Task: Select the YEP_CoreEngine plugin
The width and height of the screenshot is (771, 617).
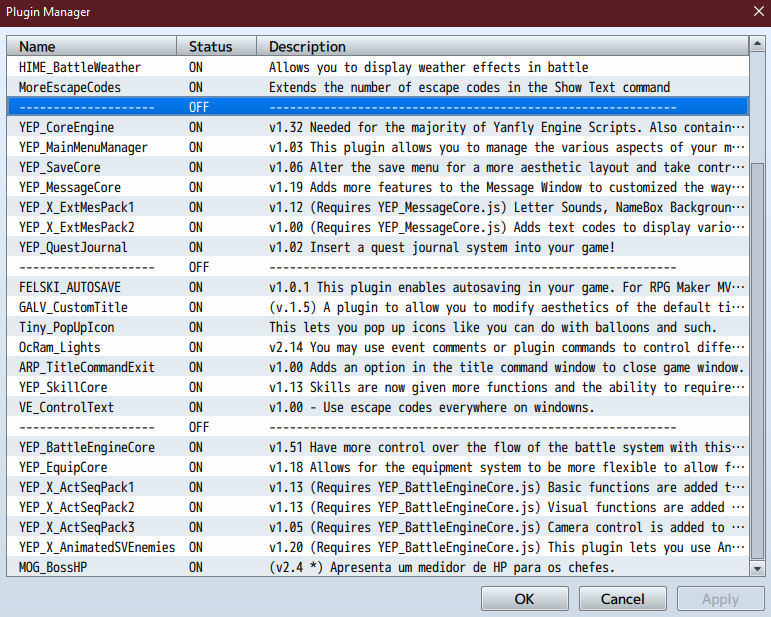Action: 378,127
